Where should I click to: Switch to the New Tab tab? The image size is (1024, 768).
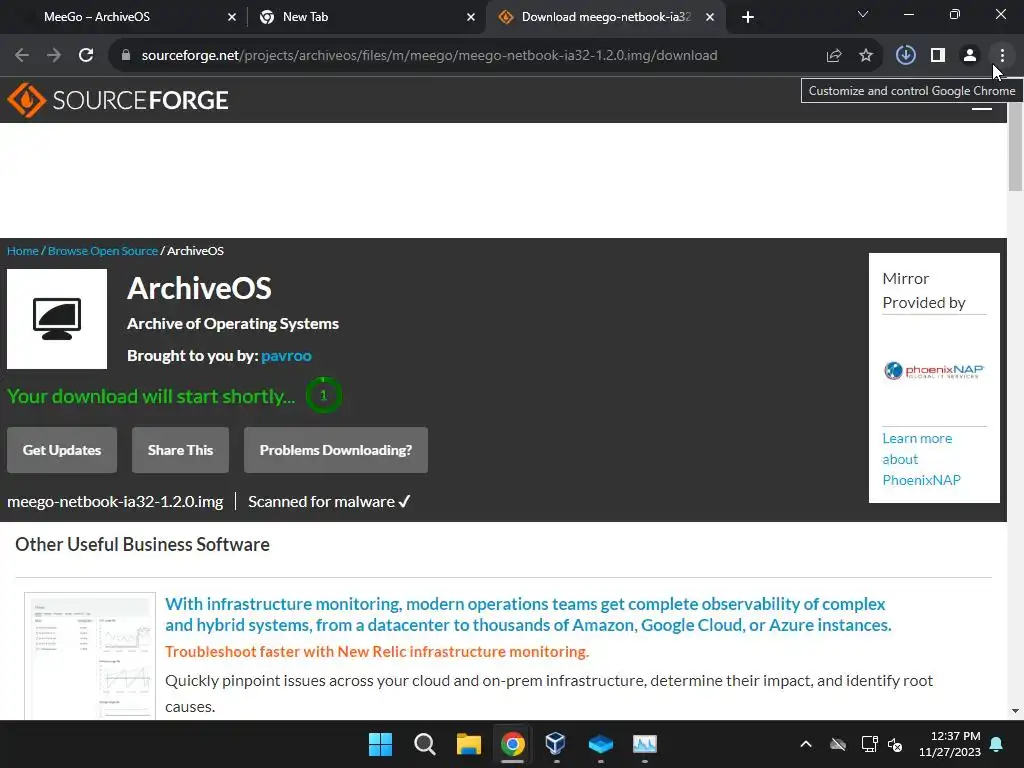click(x=366, y=17)
